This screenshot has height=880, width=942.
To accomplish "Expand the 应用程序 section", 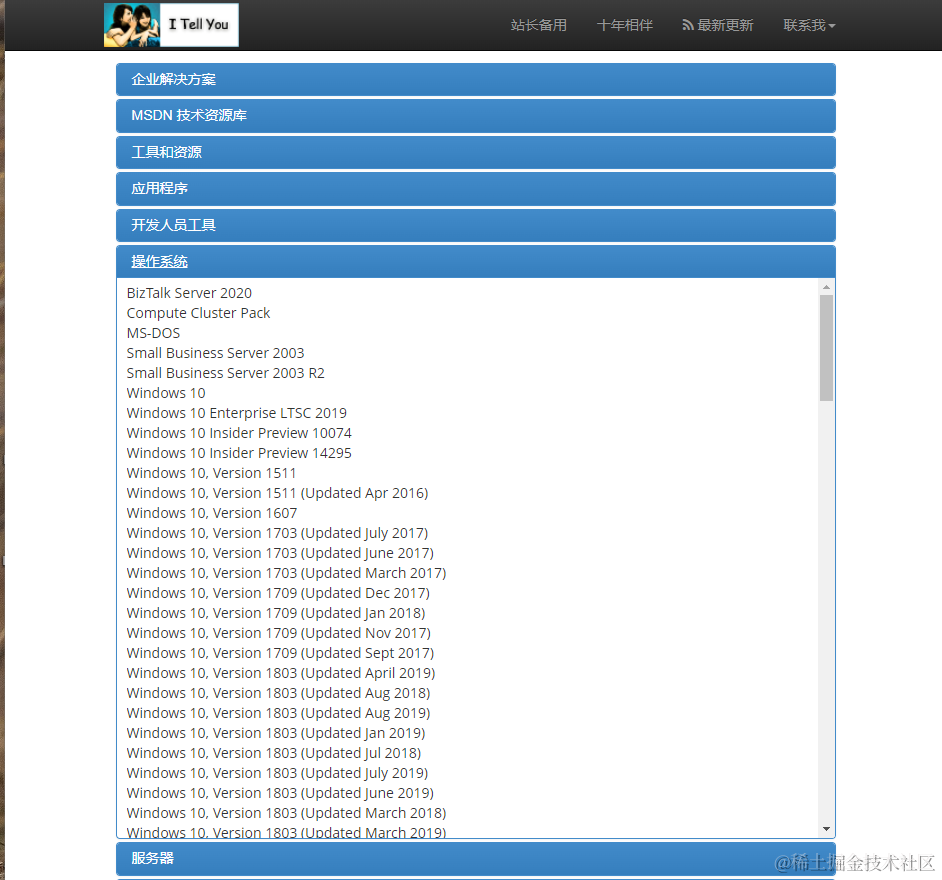I will pos(476,189).
